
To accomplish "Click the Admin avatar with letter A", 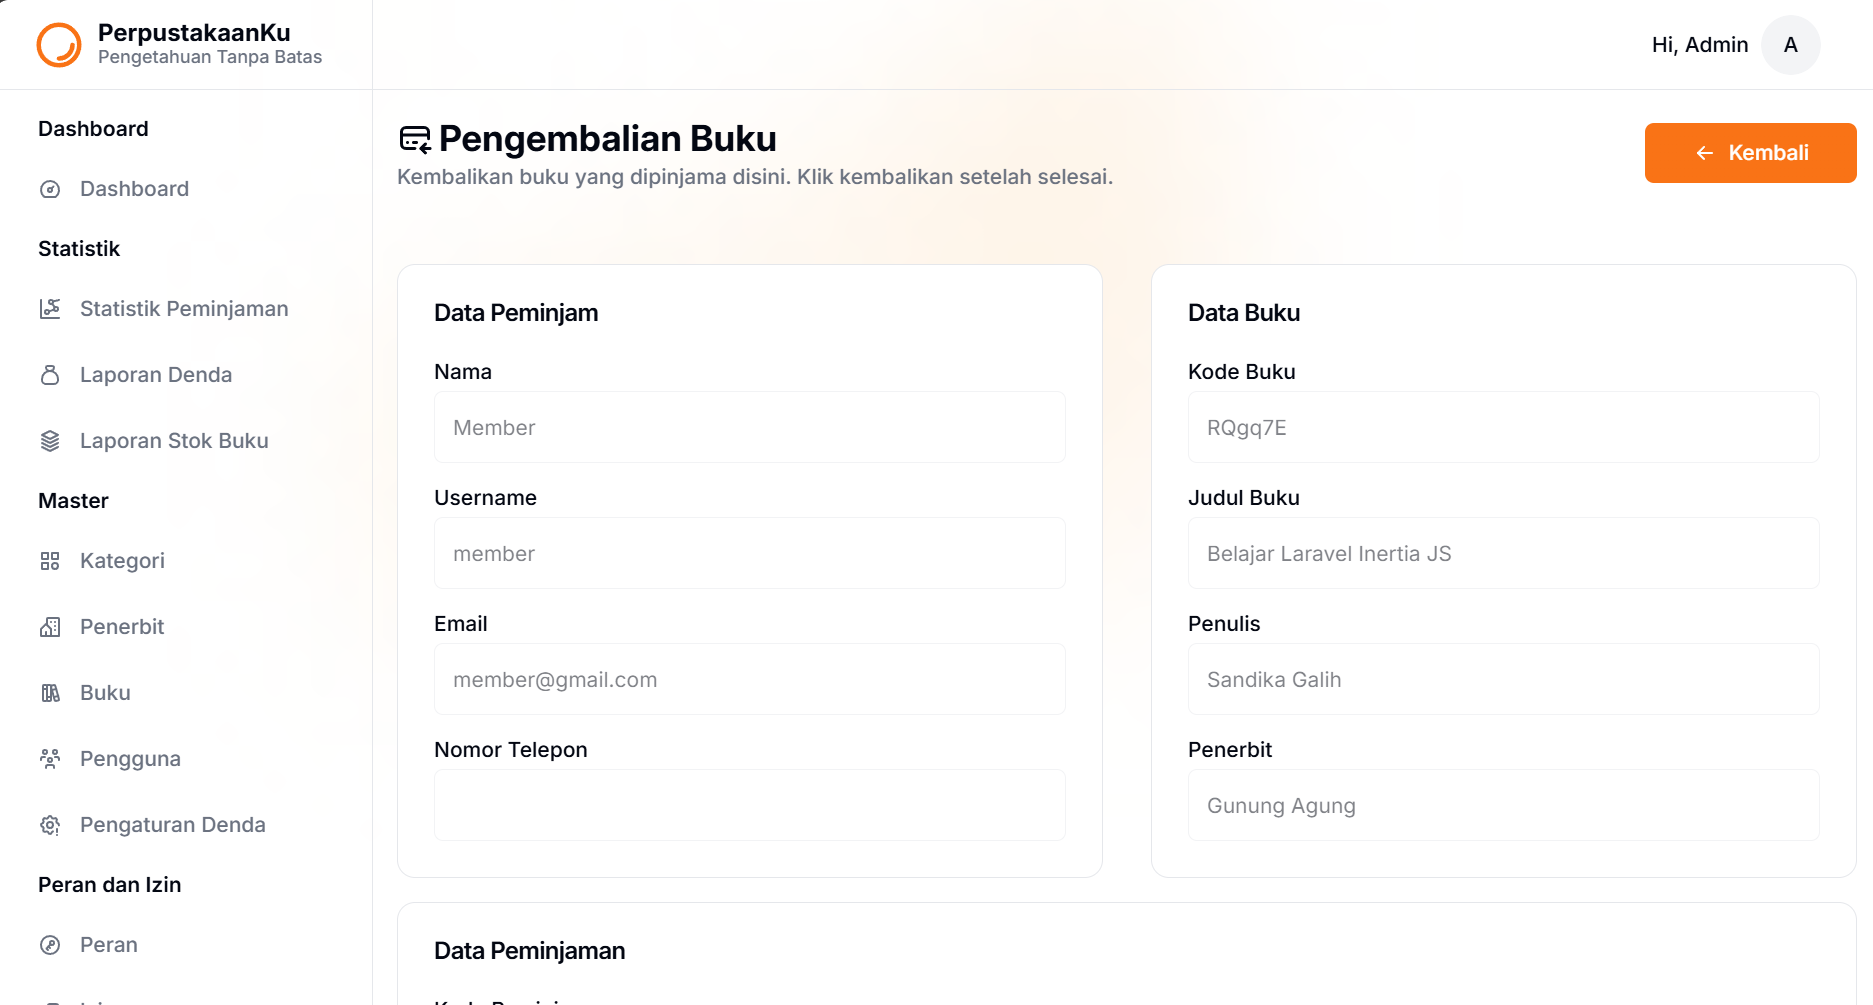I will point(1790,45).
